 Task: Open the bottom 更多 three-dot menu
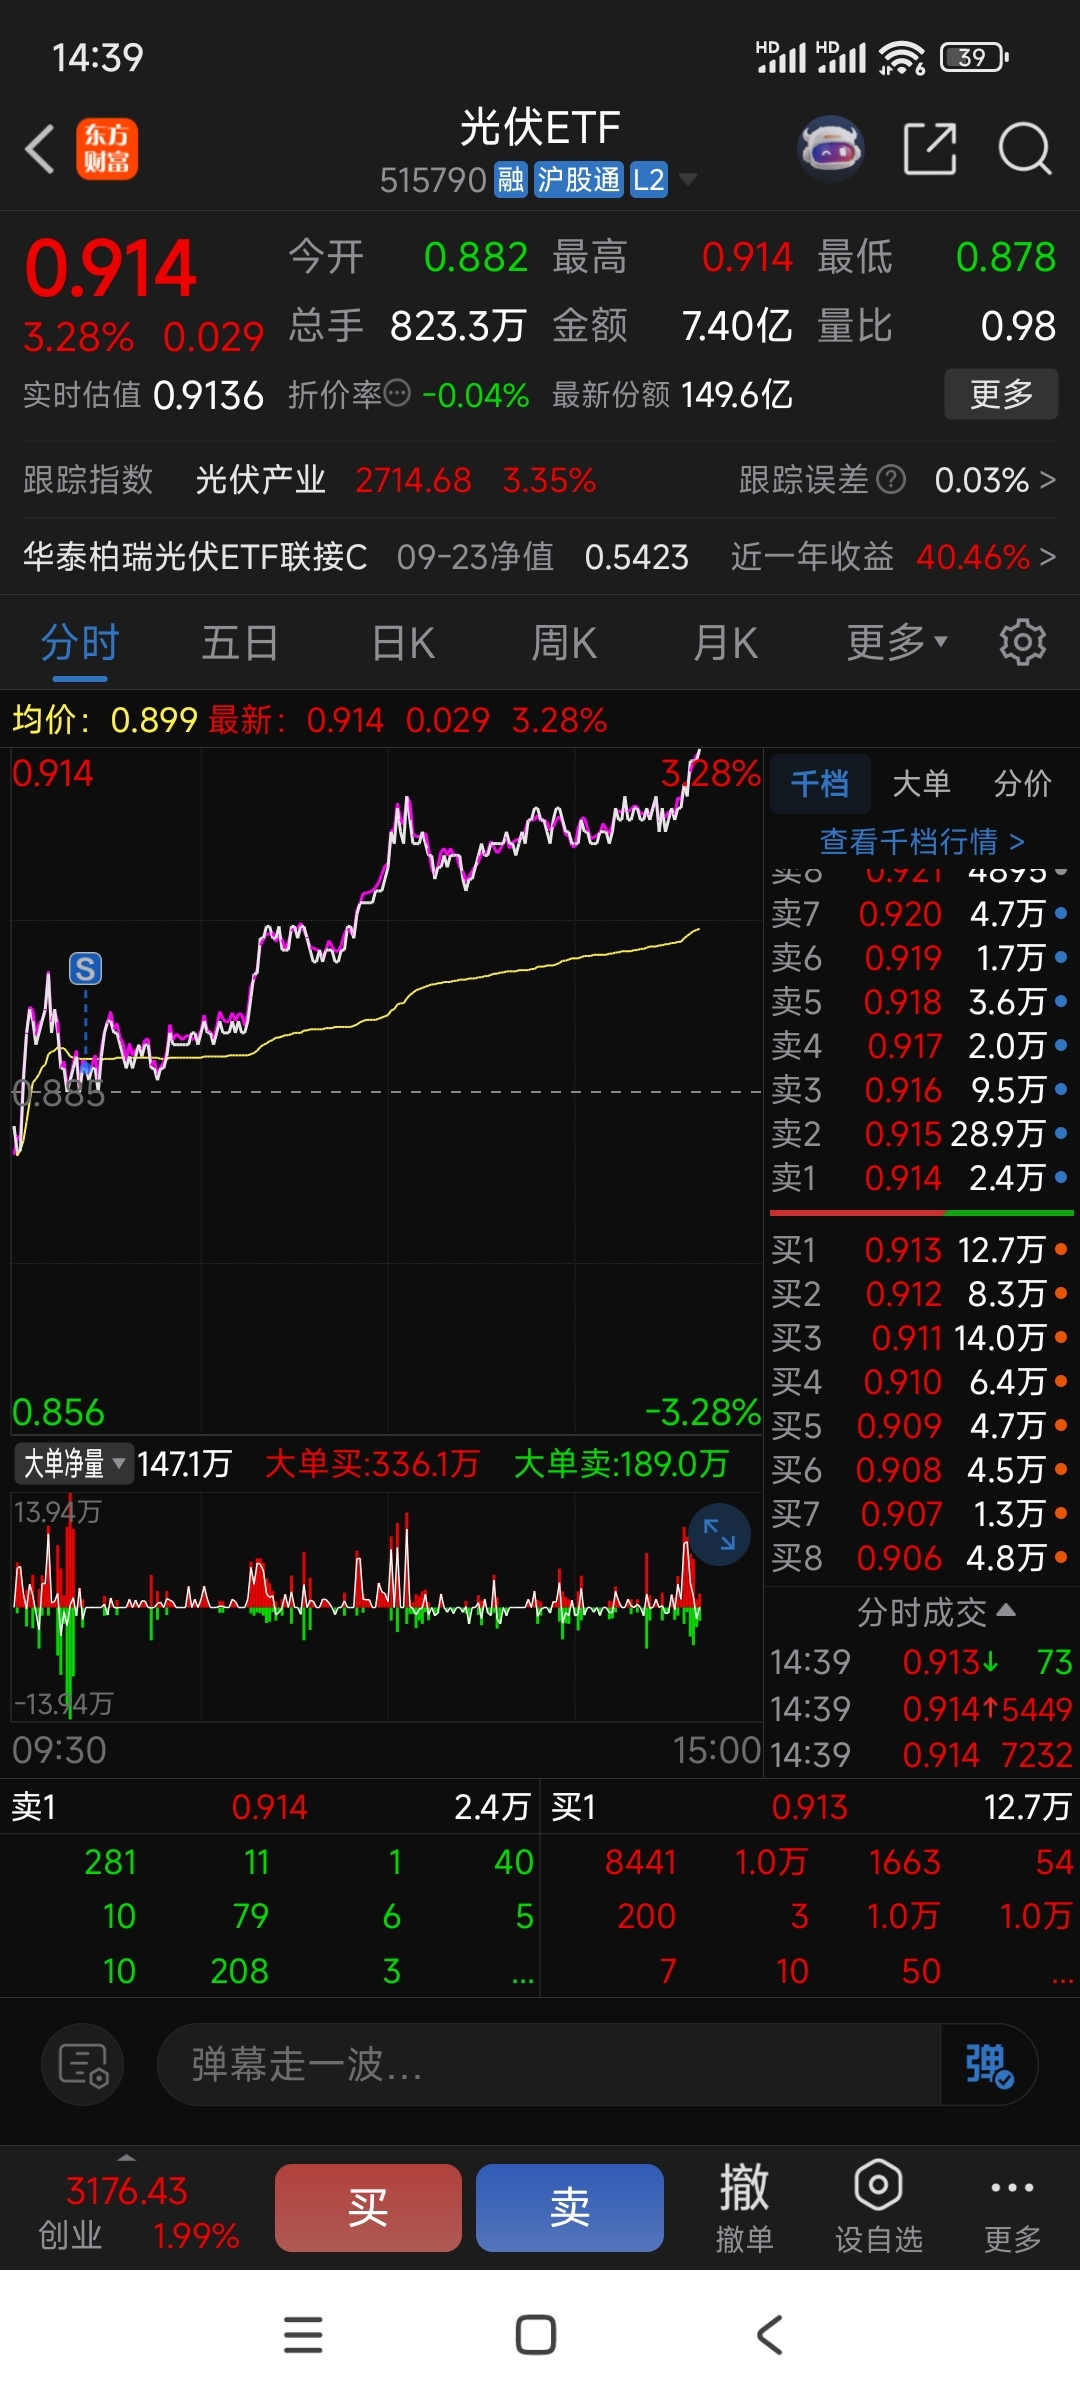pos(1012,2208)
